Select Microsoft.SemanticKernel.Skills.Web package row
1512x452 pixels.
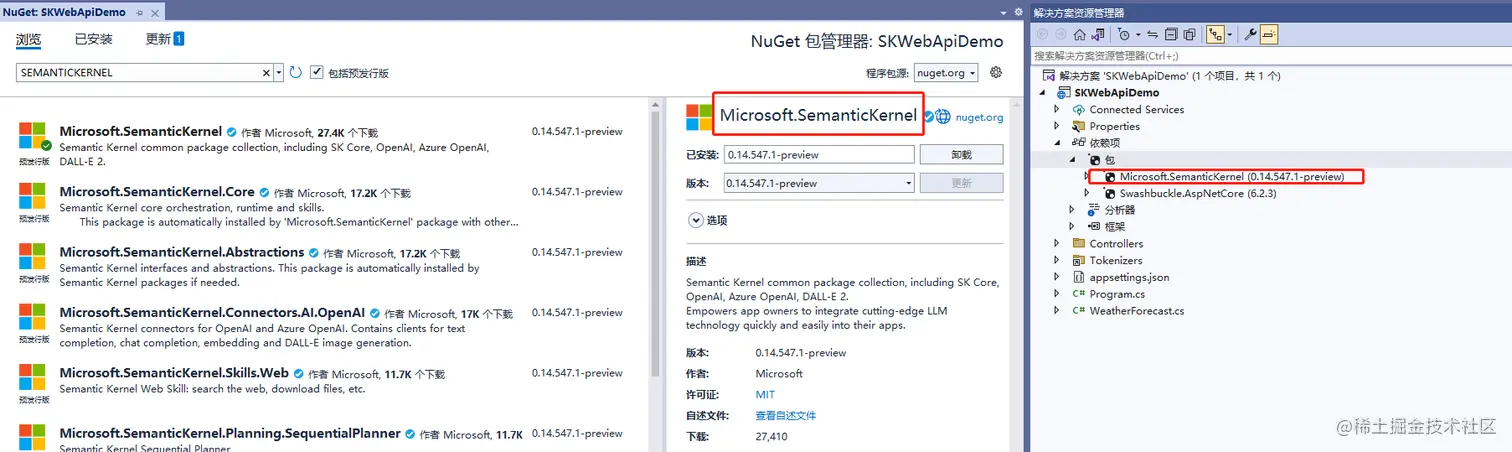tap(327, 386)
